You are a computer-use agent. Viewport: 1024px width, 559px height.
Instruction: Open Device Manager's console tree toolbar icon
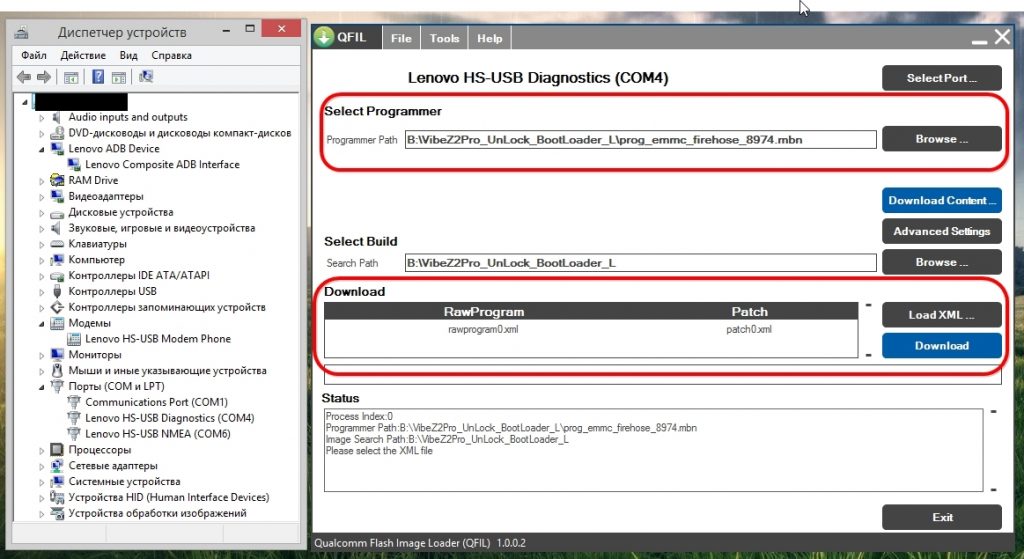[x=71, y=77]
